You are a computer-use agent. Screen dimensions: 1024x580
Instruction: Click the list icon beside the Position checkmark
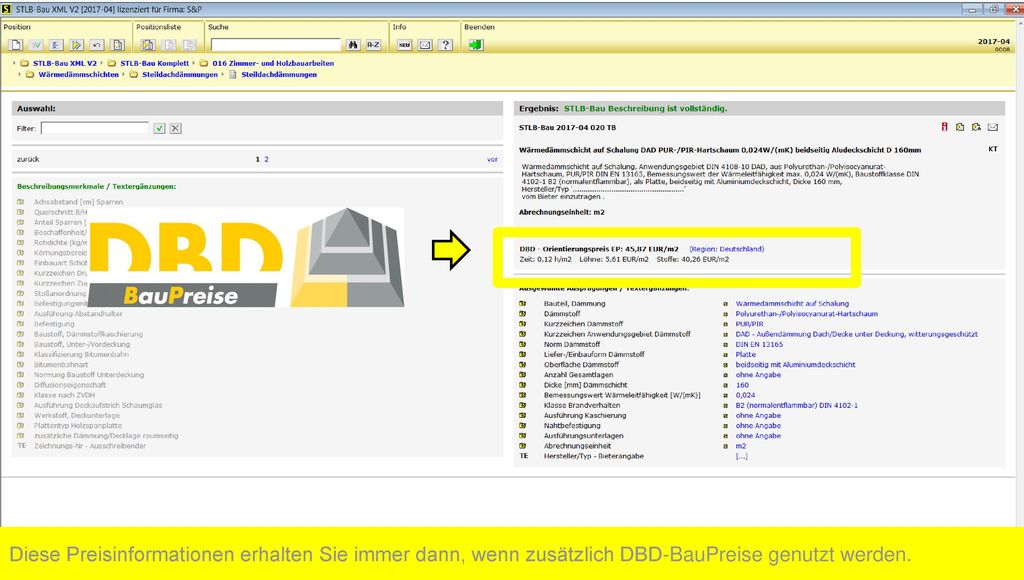pos(56,45)
